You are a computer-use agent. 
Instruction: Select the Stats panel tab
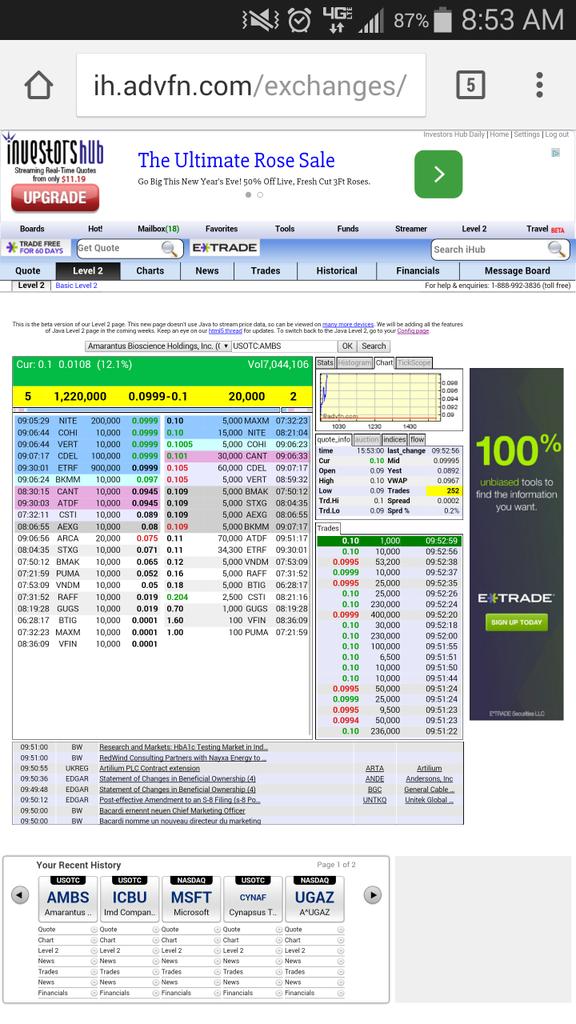tap(325, 362)
